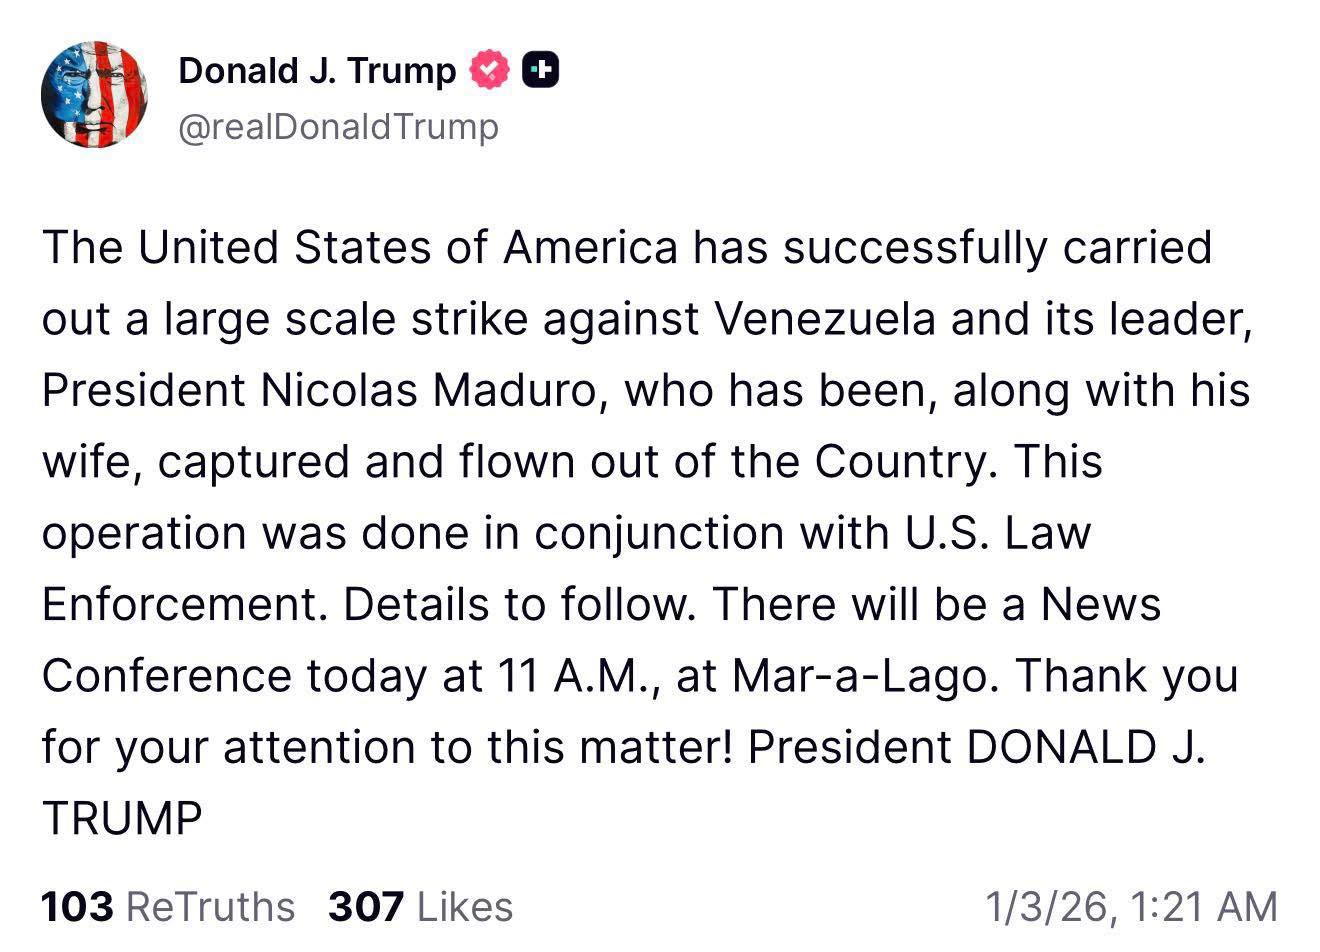Open the @realDonaldTrump username link
This screenshot has width=1320, height=952.
[340, 126]
